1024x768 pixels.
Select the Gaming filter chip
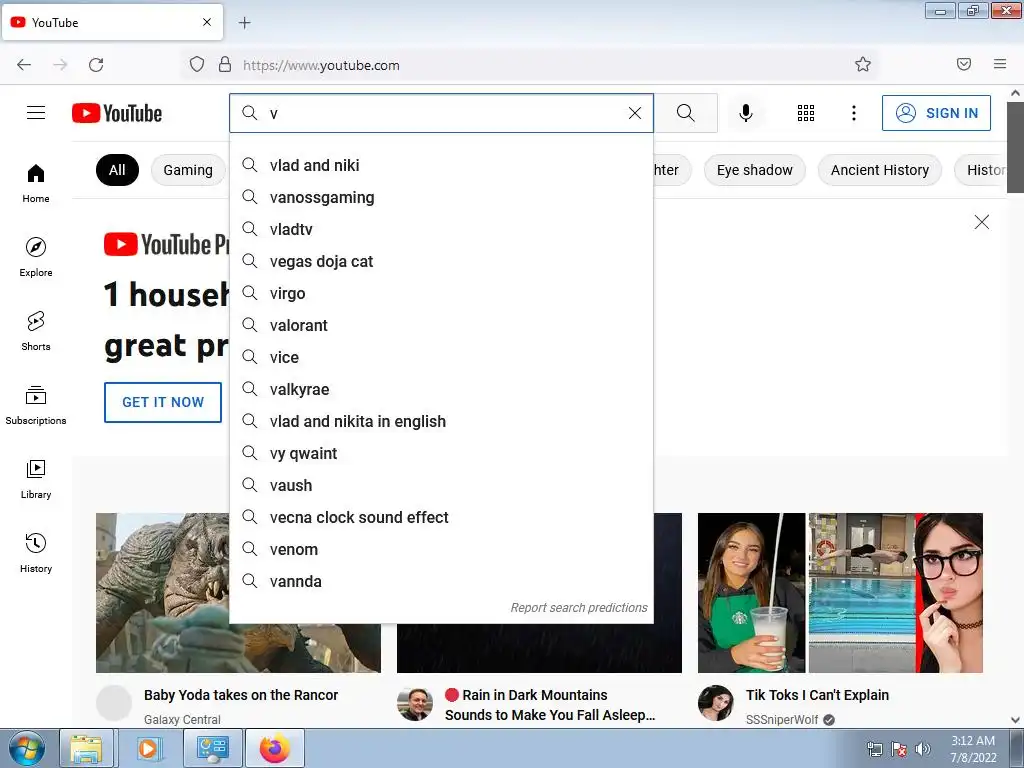coord(188,170)
